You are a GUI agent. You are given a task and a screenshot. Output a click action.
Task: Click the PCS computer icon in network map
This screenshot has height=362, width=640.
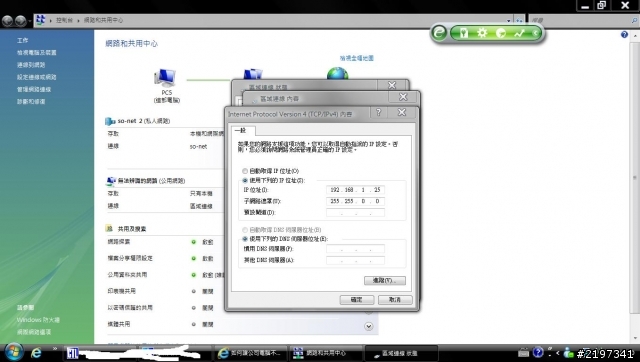[x=165, y=78]
